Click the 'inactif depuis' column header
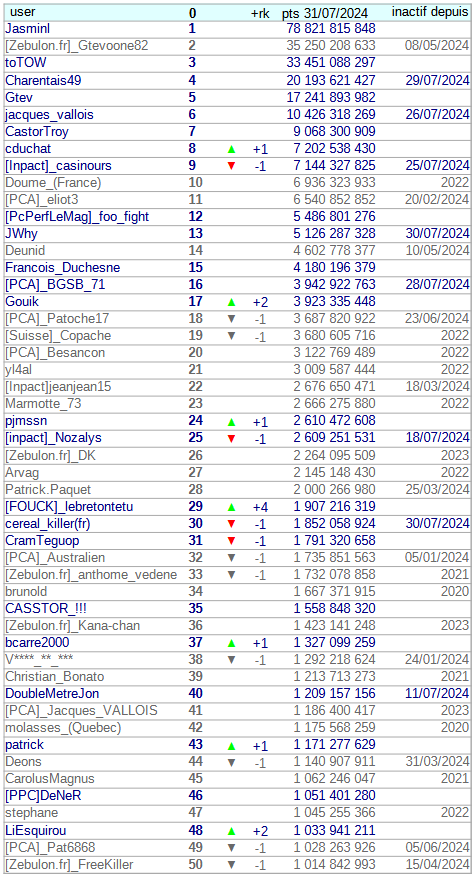Image resolution: width=475 pixels, height=877 pixels. (x=430, y=12)
